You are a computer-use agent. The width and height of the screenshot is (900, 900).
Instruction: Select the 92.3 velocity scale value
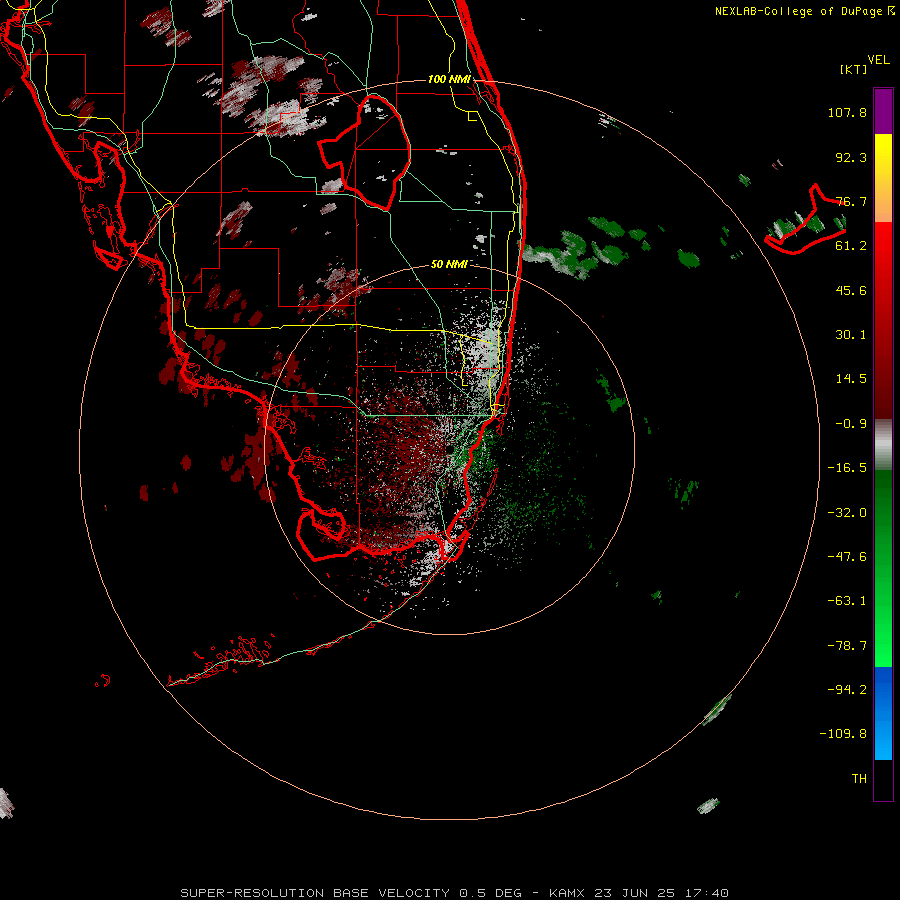point(851,157)
